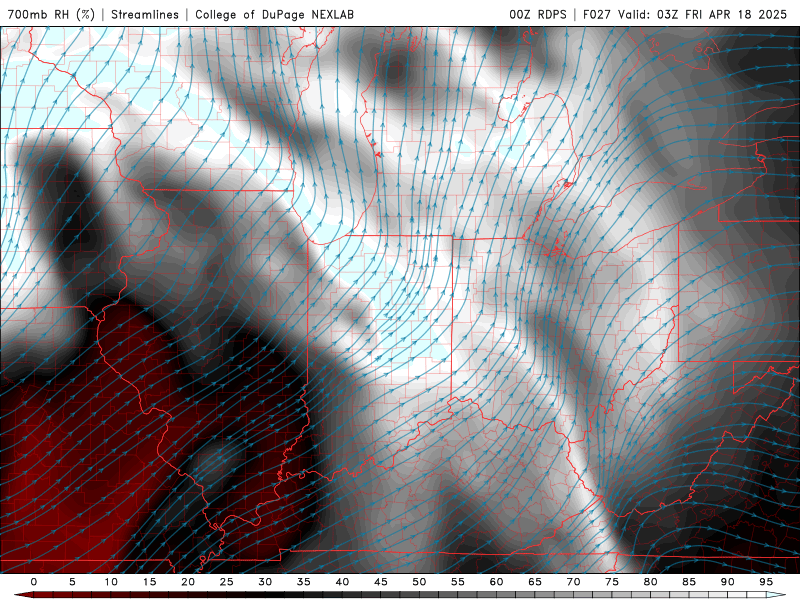The image size is (800, 600).
Task: Click the colorbar label "0"
Action: click(x=34, y=582)
